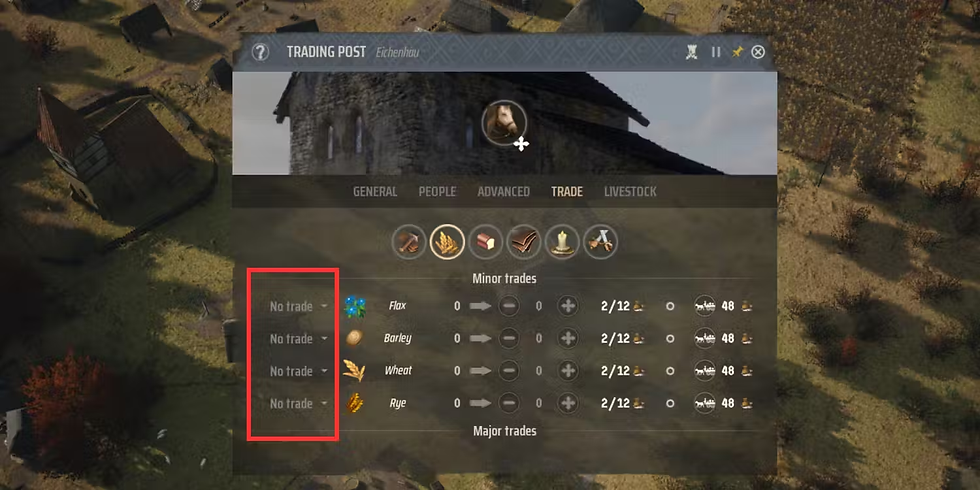Image resolution: width=980 pixels, height=490 pixels.
Task: Open the Flax trade mode dropdown
Action: click(x=299, y=306)
